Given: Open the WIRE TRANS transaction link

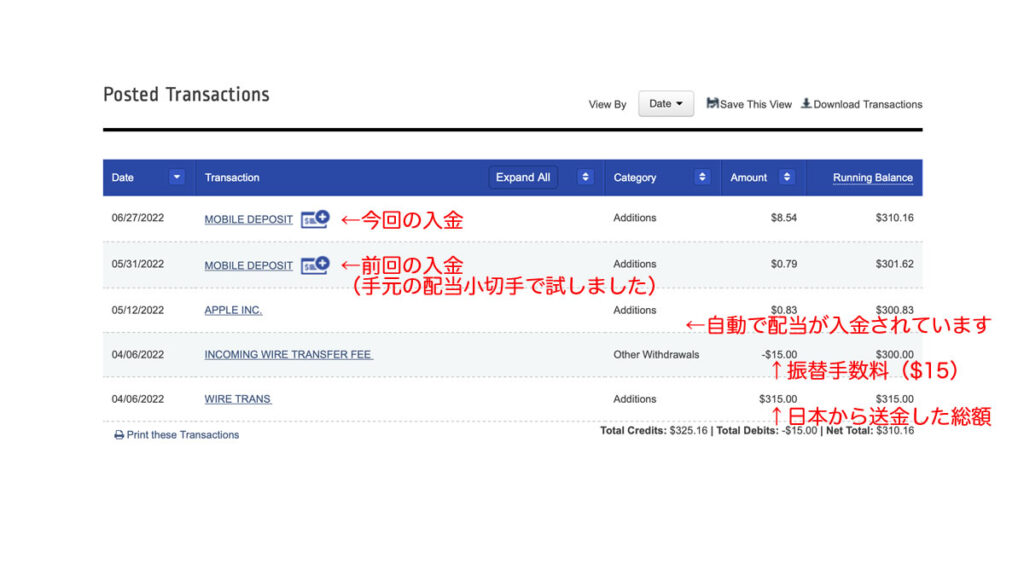Looking at the screenshot, I should pos(238,399).
